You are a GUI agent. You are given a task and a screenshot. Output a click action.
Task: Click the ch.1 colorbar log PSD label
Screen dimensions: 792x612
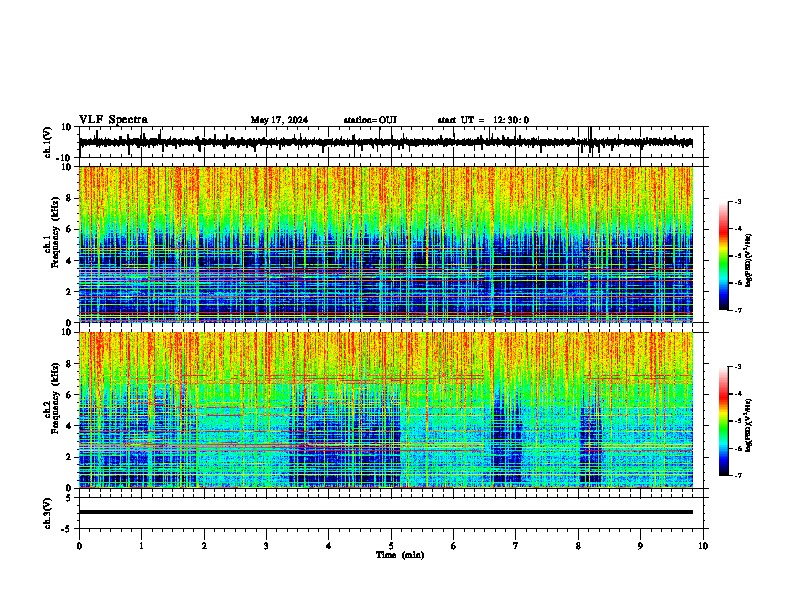[x=749, y=260]
